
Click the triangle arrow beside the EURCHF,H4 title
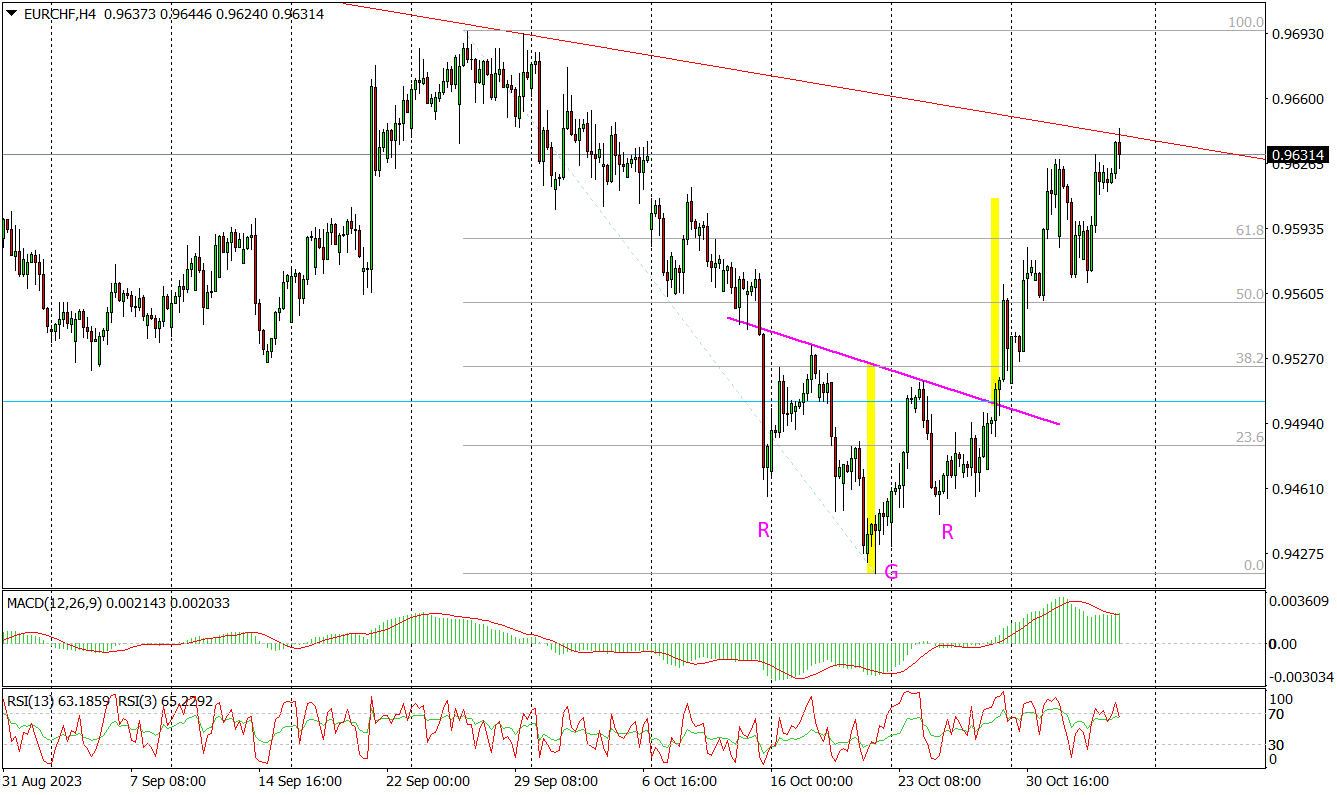[11, 15]
